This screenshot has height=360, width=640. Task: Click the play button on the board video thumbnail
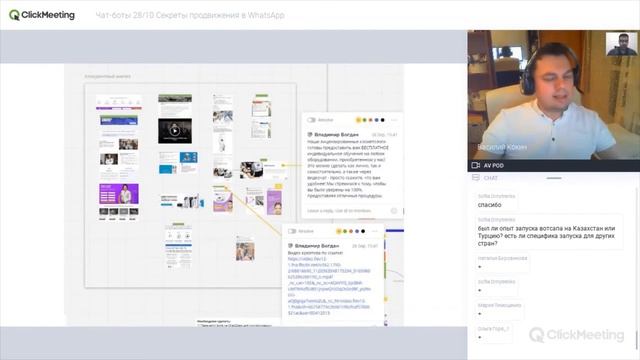[x=175, y=131]
